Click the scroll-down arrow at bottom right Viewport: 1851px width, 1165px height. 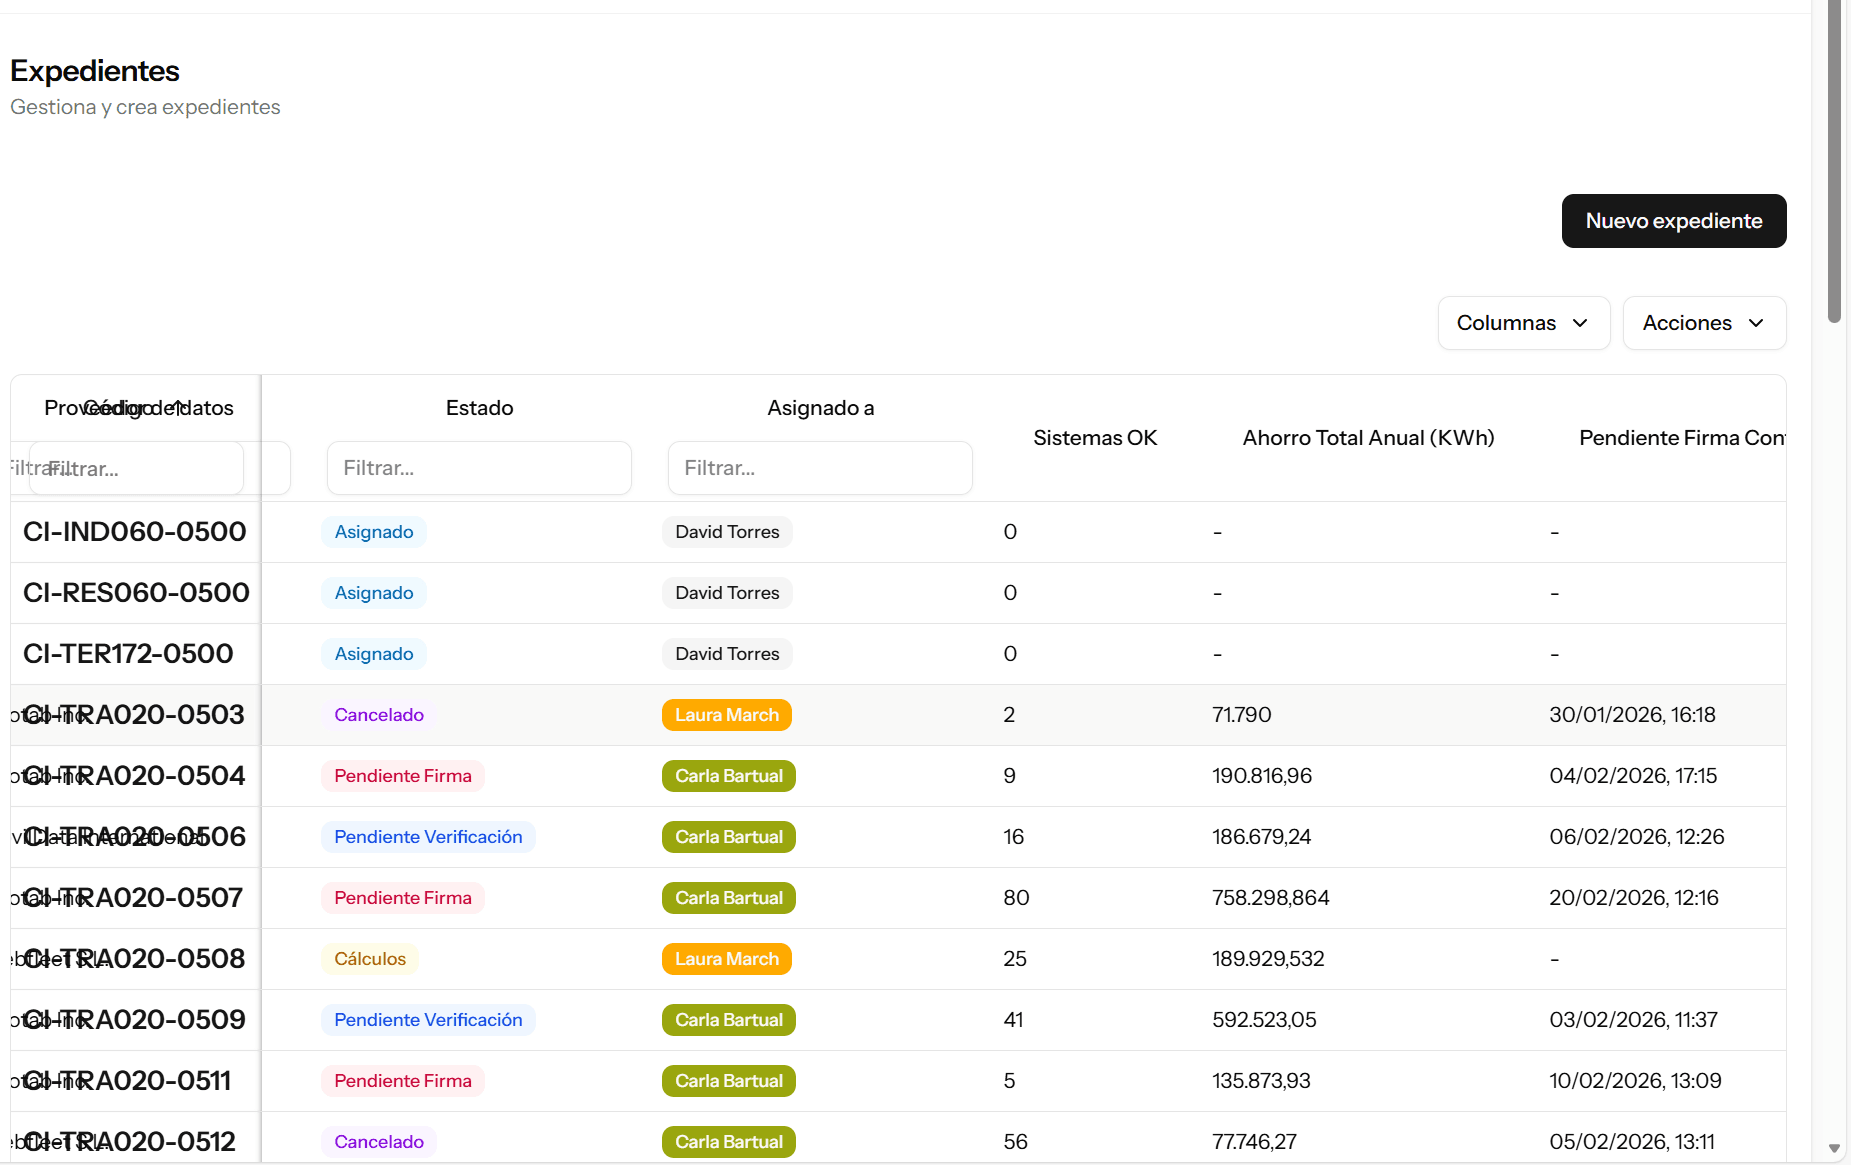tap(1834, 1149)
